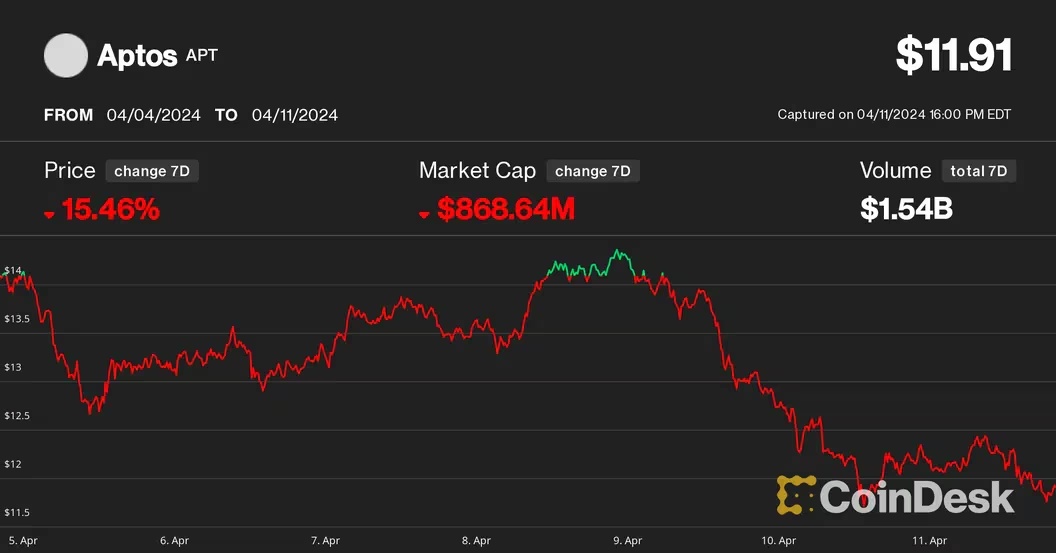This screenshot has height=553, width=1056.
Task: Click the green peak segment of price line
Action: pos(591,265)
